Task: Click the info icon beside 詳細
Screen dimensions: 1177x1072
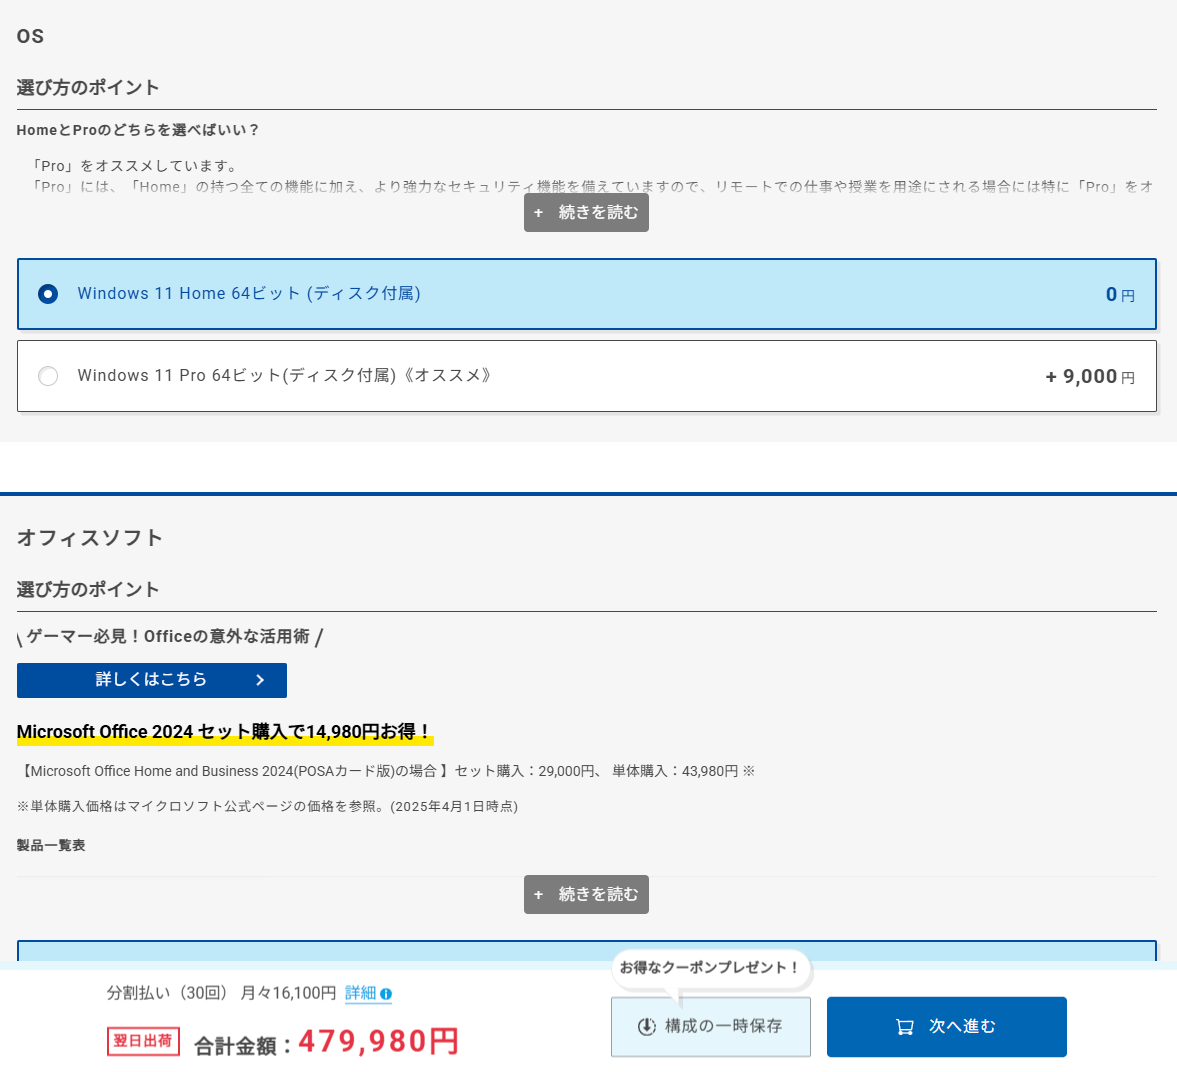Action: [x=386, y=994]
